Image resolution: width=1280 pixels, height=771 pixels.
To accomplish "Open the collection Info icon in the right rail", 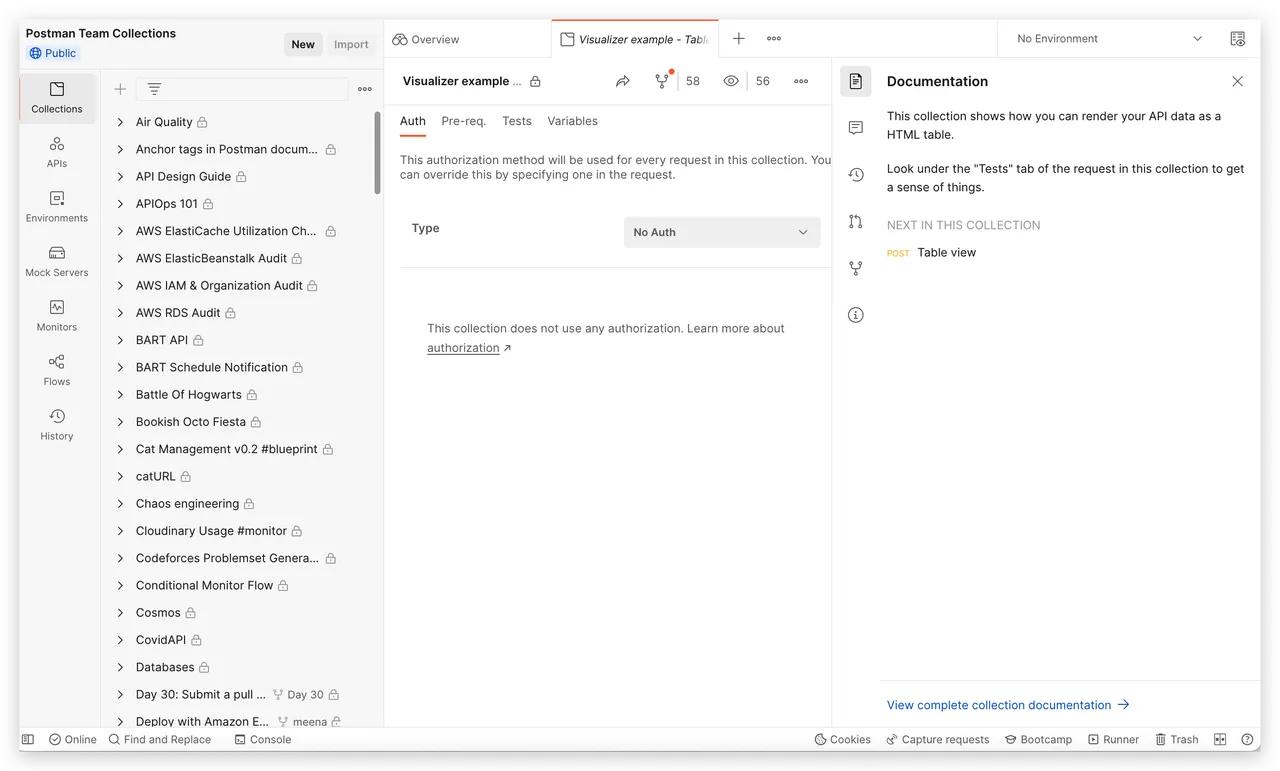I will (856, 315).
